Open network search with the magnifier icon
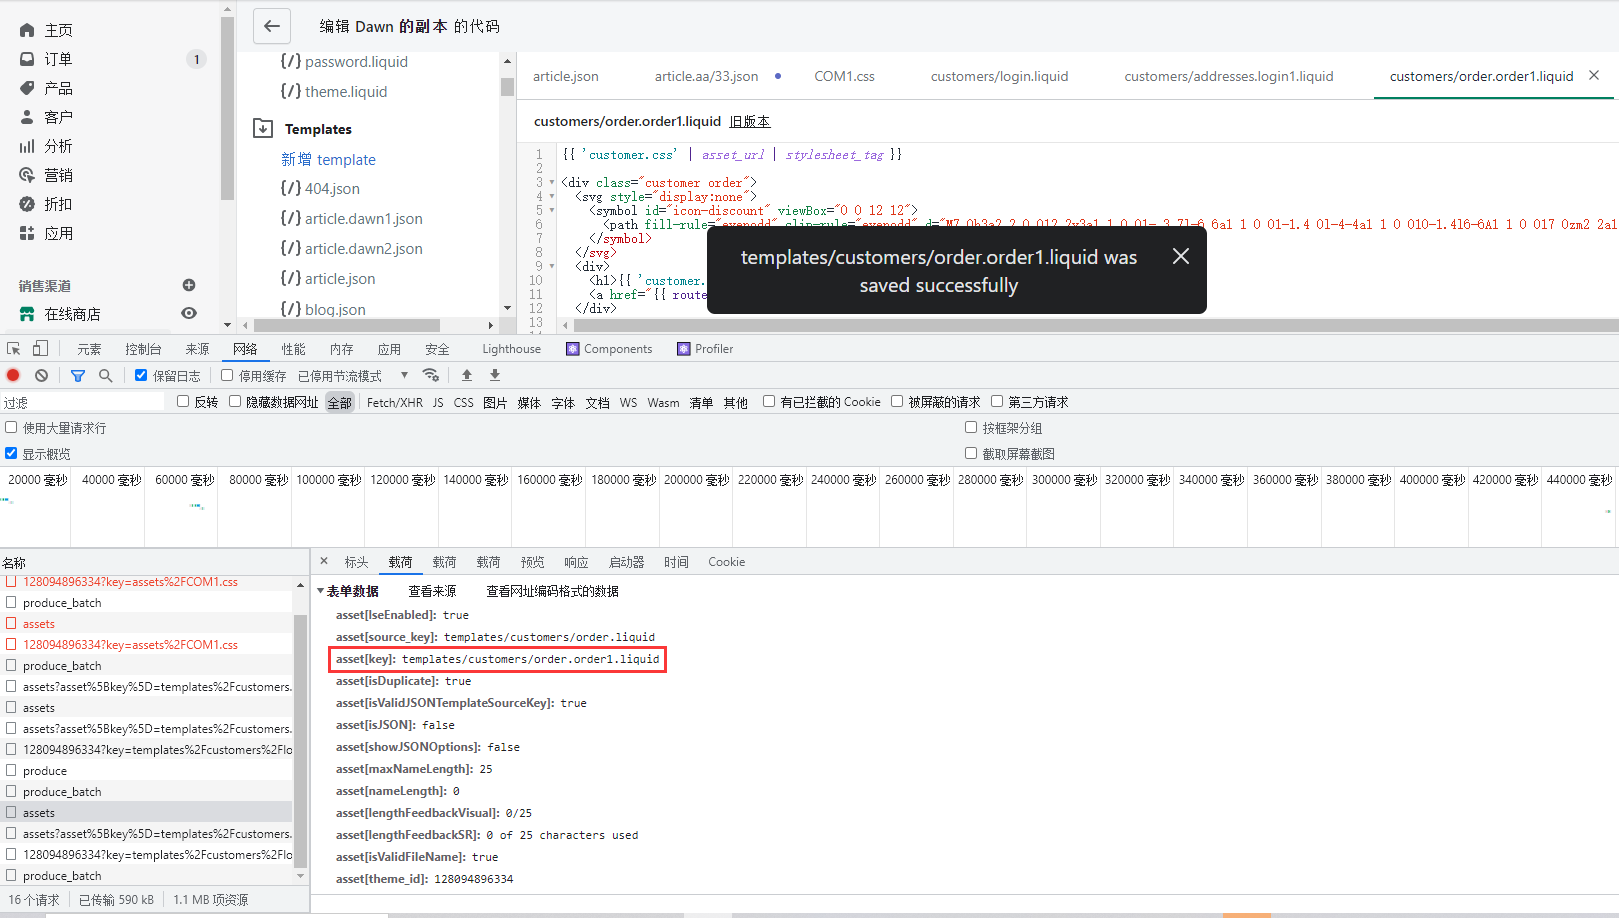 pos(105,375)
